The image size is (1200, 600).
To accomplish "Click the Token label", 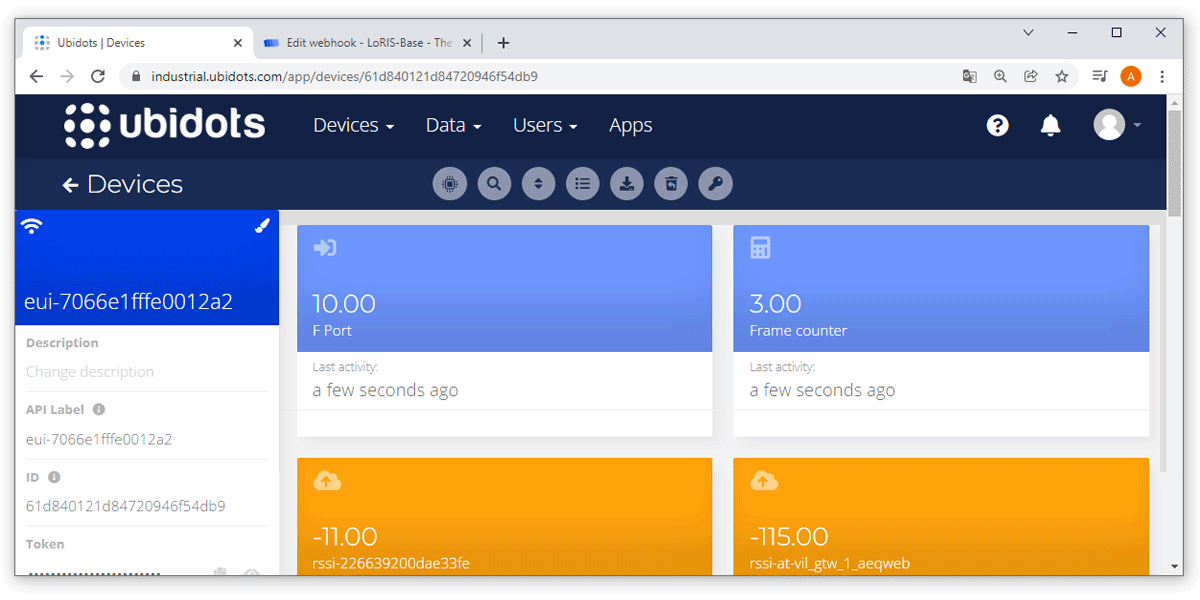I will pos(45,544).
